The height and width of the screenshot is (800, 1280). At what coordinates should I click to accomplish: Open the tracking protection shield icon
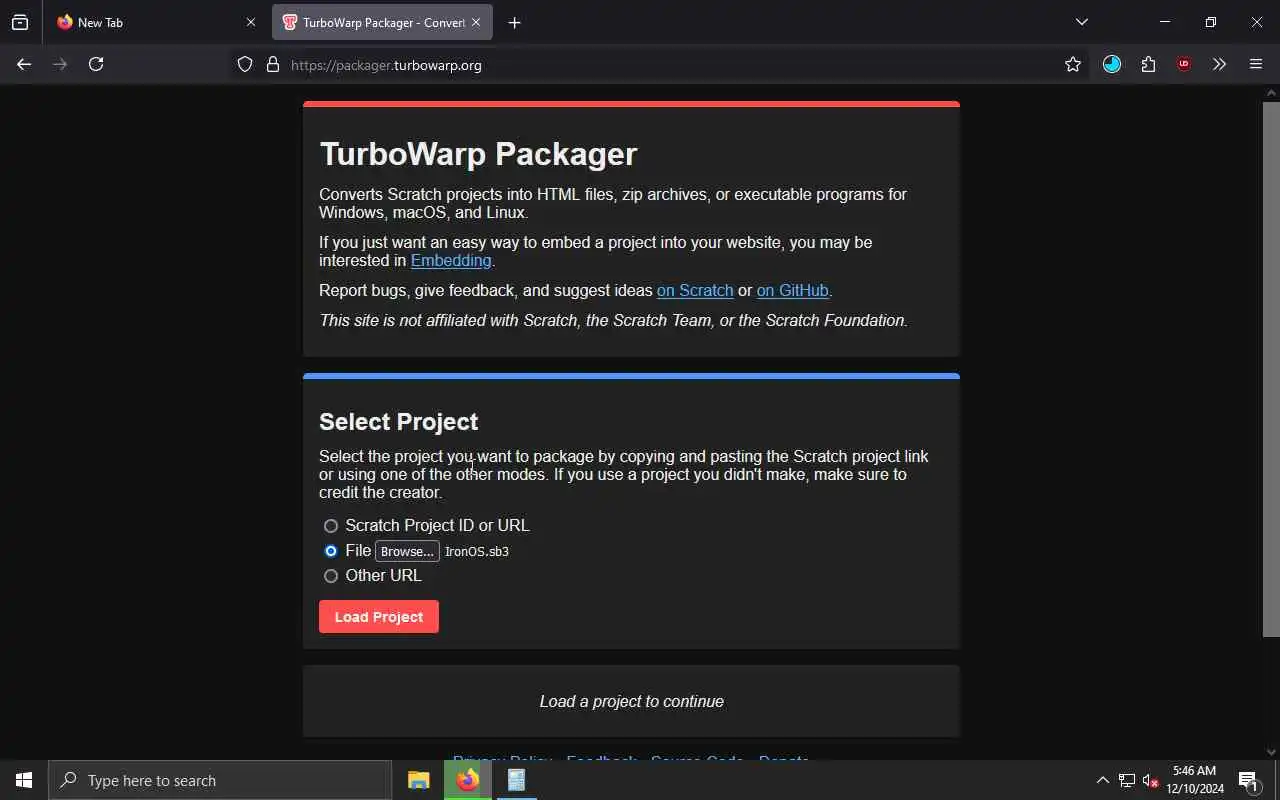(245, 64)
